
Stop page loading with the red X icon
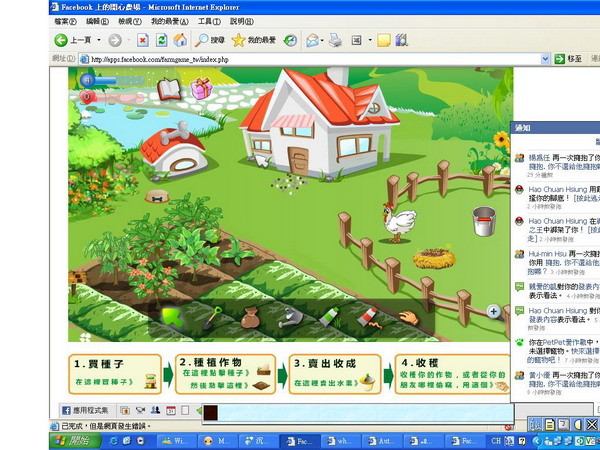coord(143,40)
